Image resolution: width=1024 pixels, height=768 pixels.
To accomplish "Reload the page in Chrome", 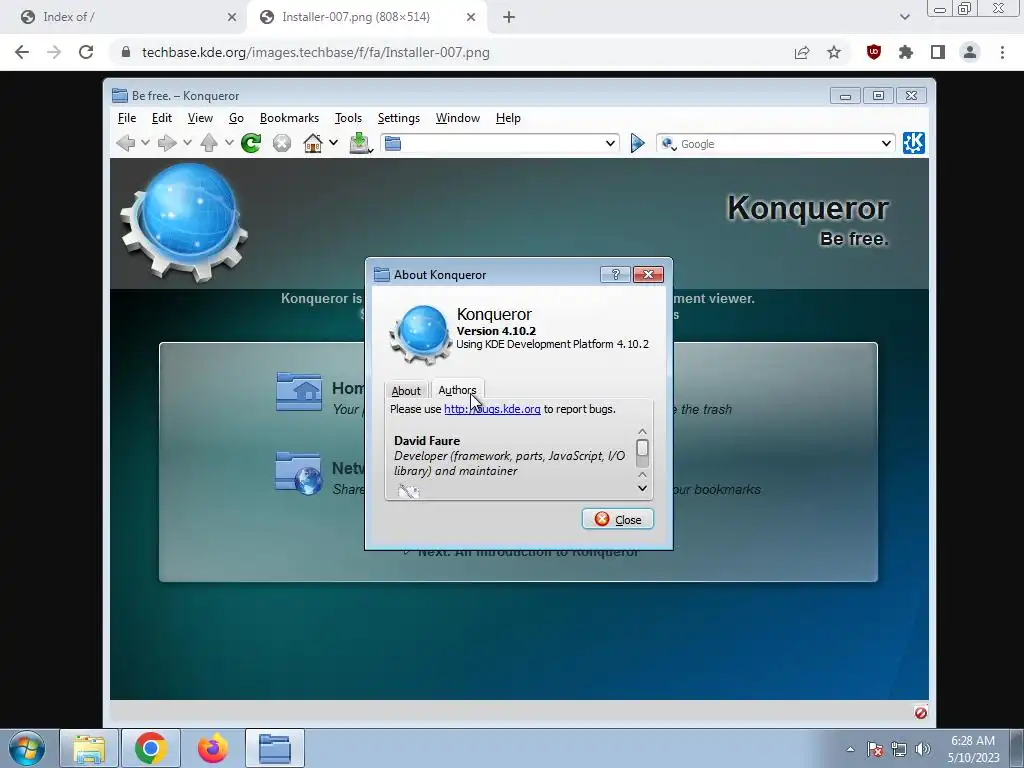I will click(x=86, y=52).
